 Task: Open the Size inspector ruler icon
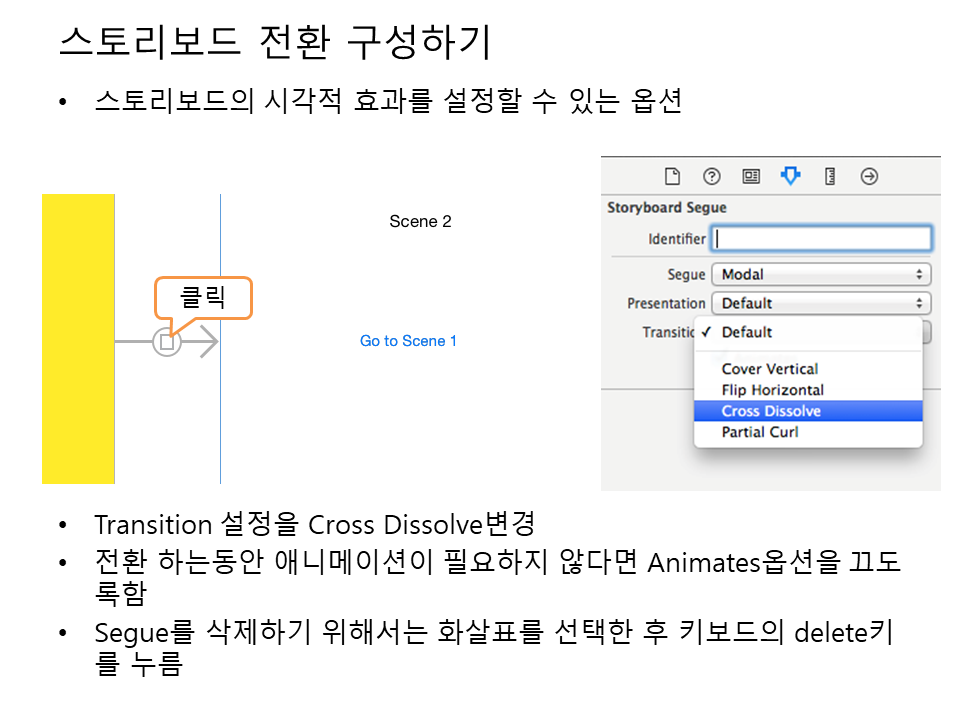tap(830, 177)
